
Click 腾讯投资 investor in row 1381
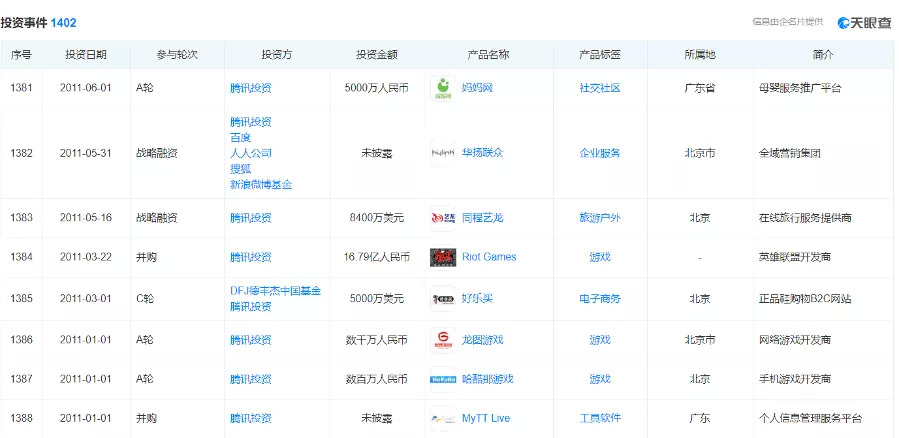click(x=251, y=88)
